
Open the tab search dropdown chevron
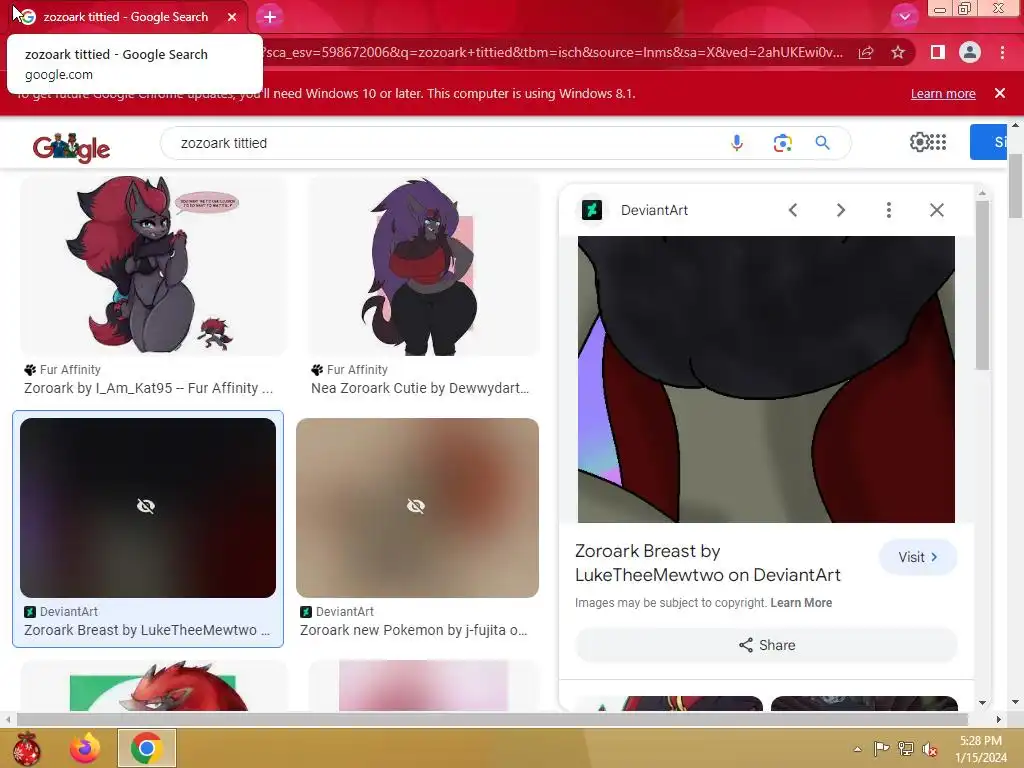coord(904,17)
